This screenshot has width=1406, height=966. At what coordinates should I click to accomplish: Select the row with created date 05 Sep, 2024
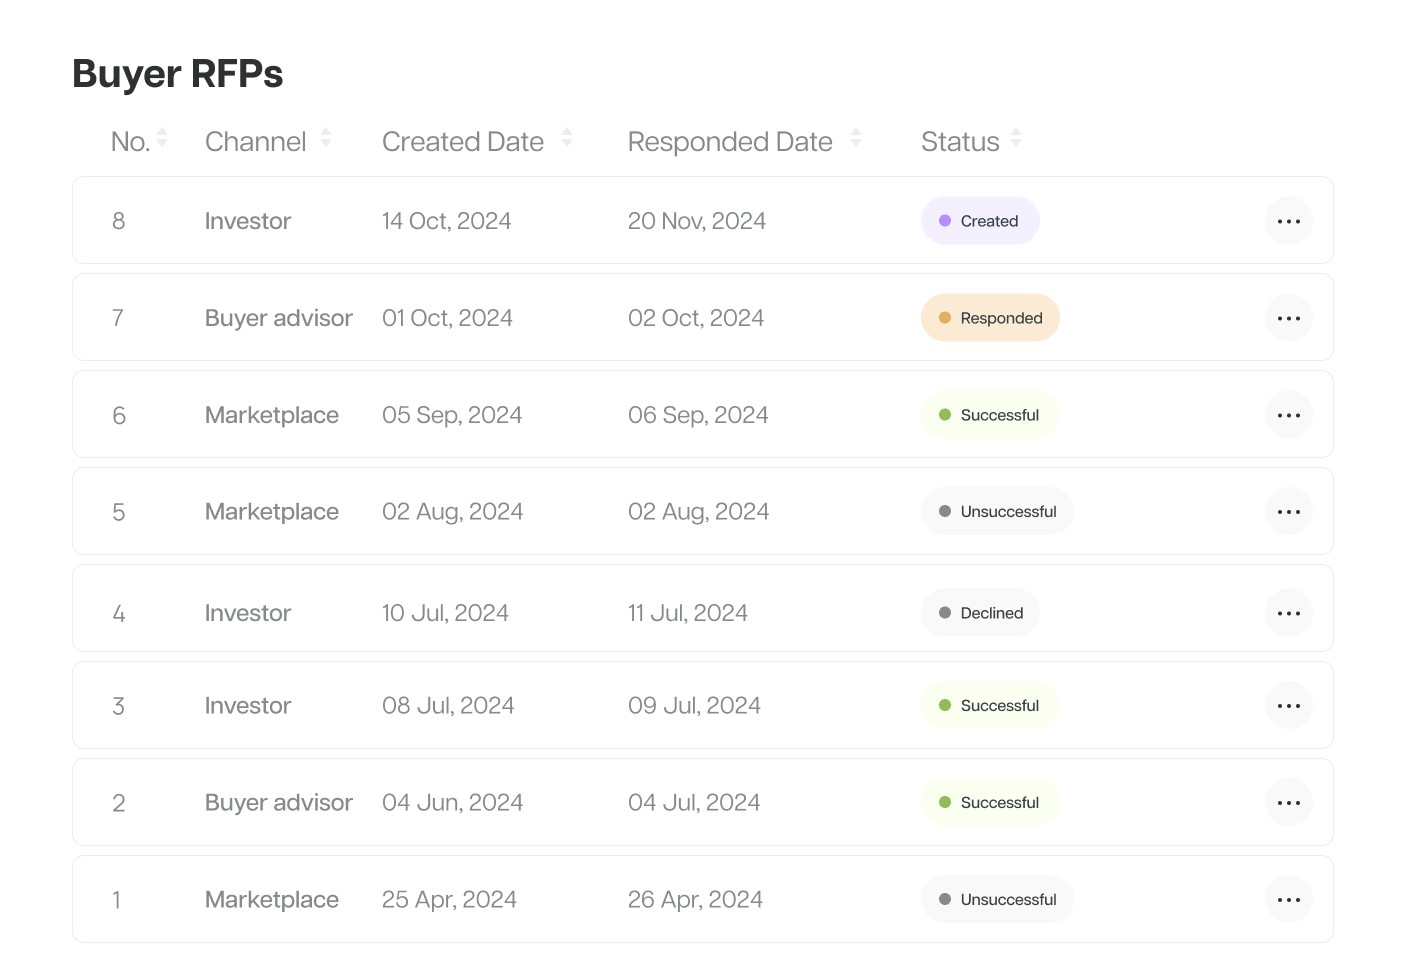[702, 415]
